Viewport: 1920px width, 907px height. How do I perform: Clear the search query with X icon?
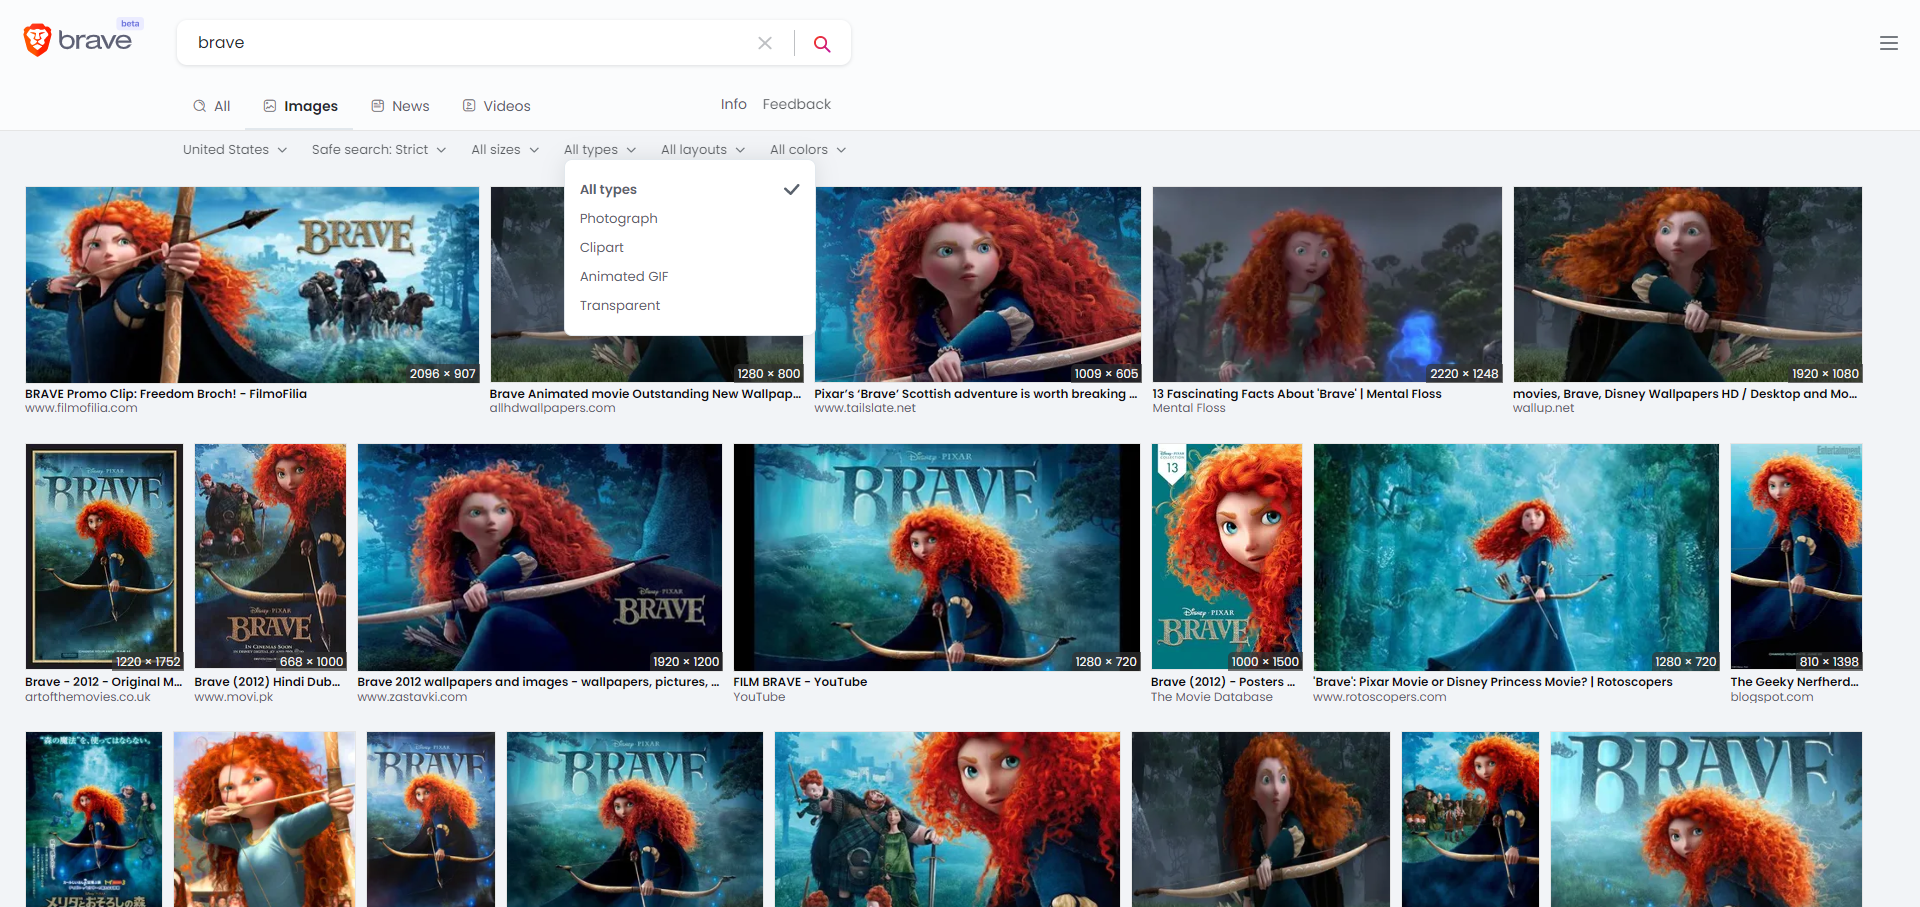click(765, 43)
